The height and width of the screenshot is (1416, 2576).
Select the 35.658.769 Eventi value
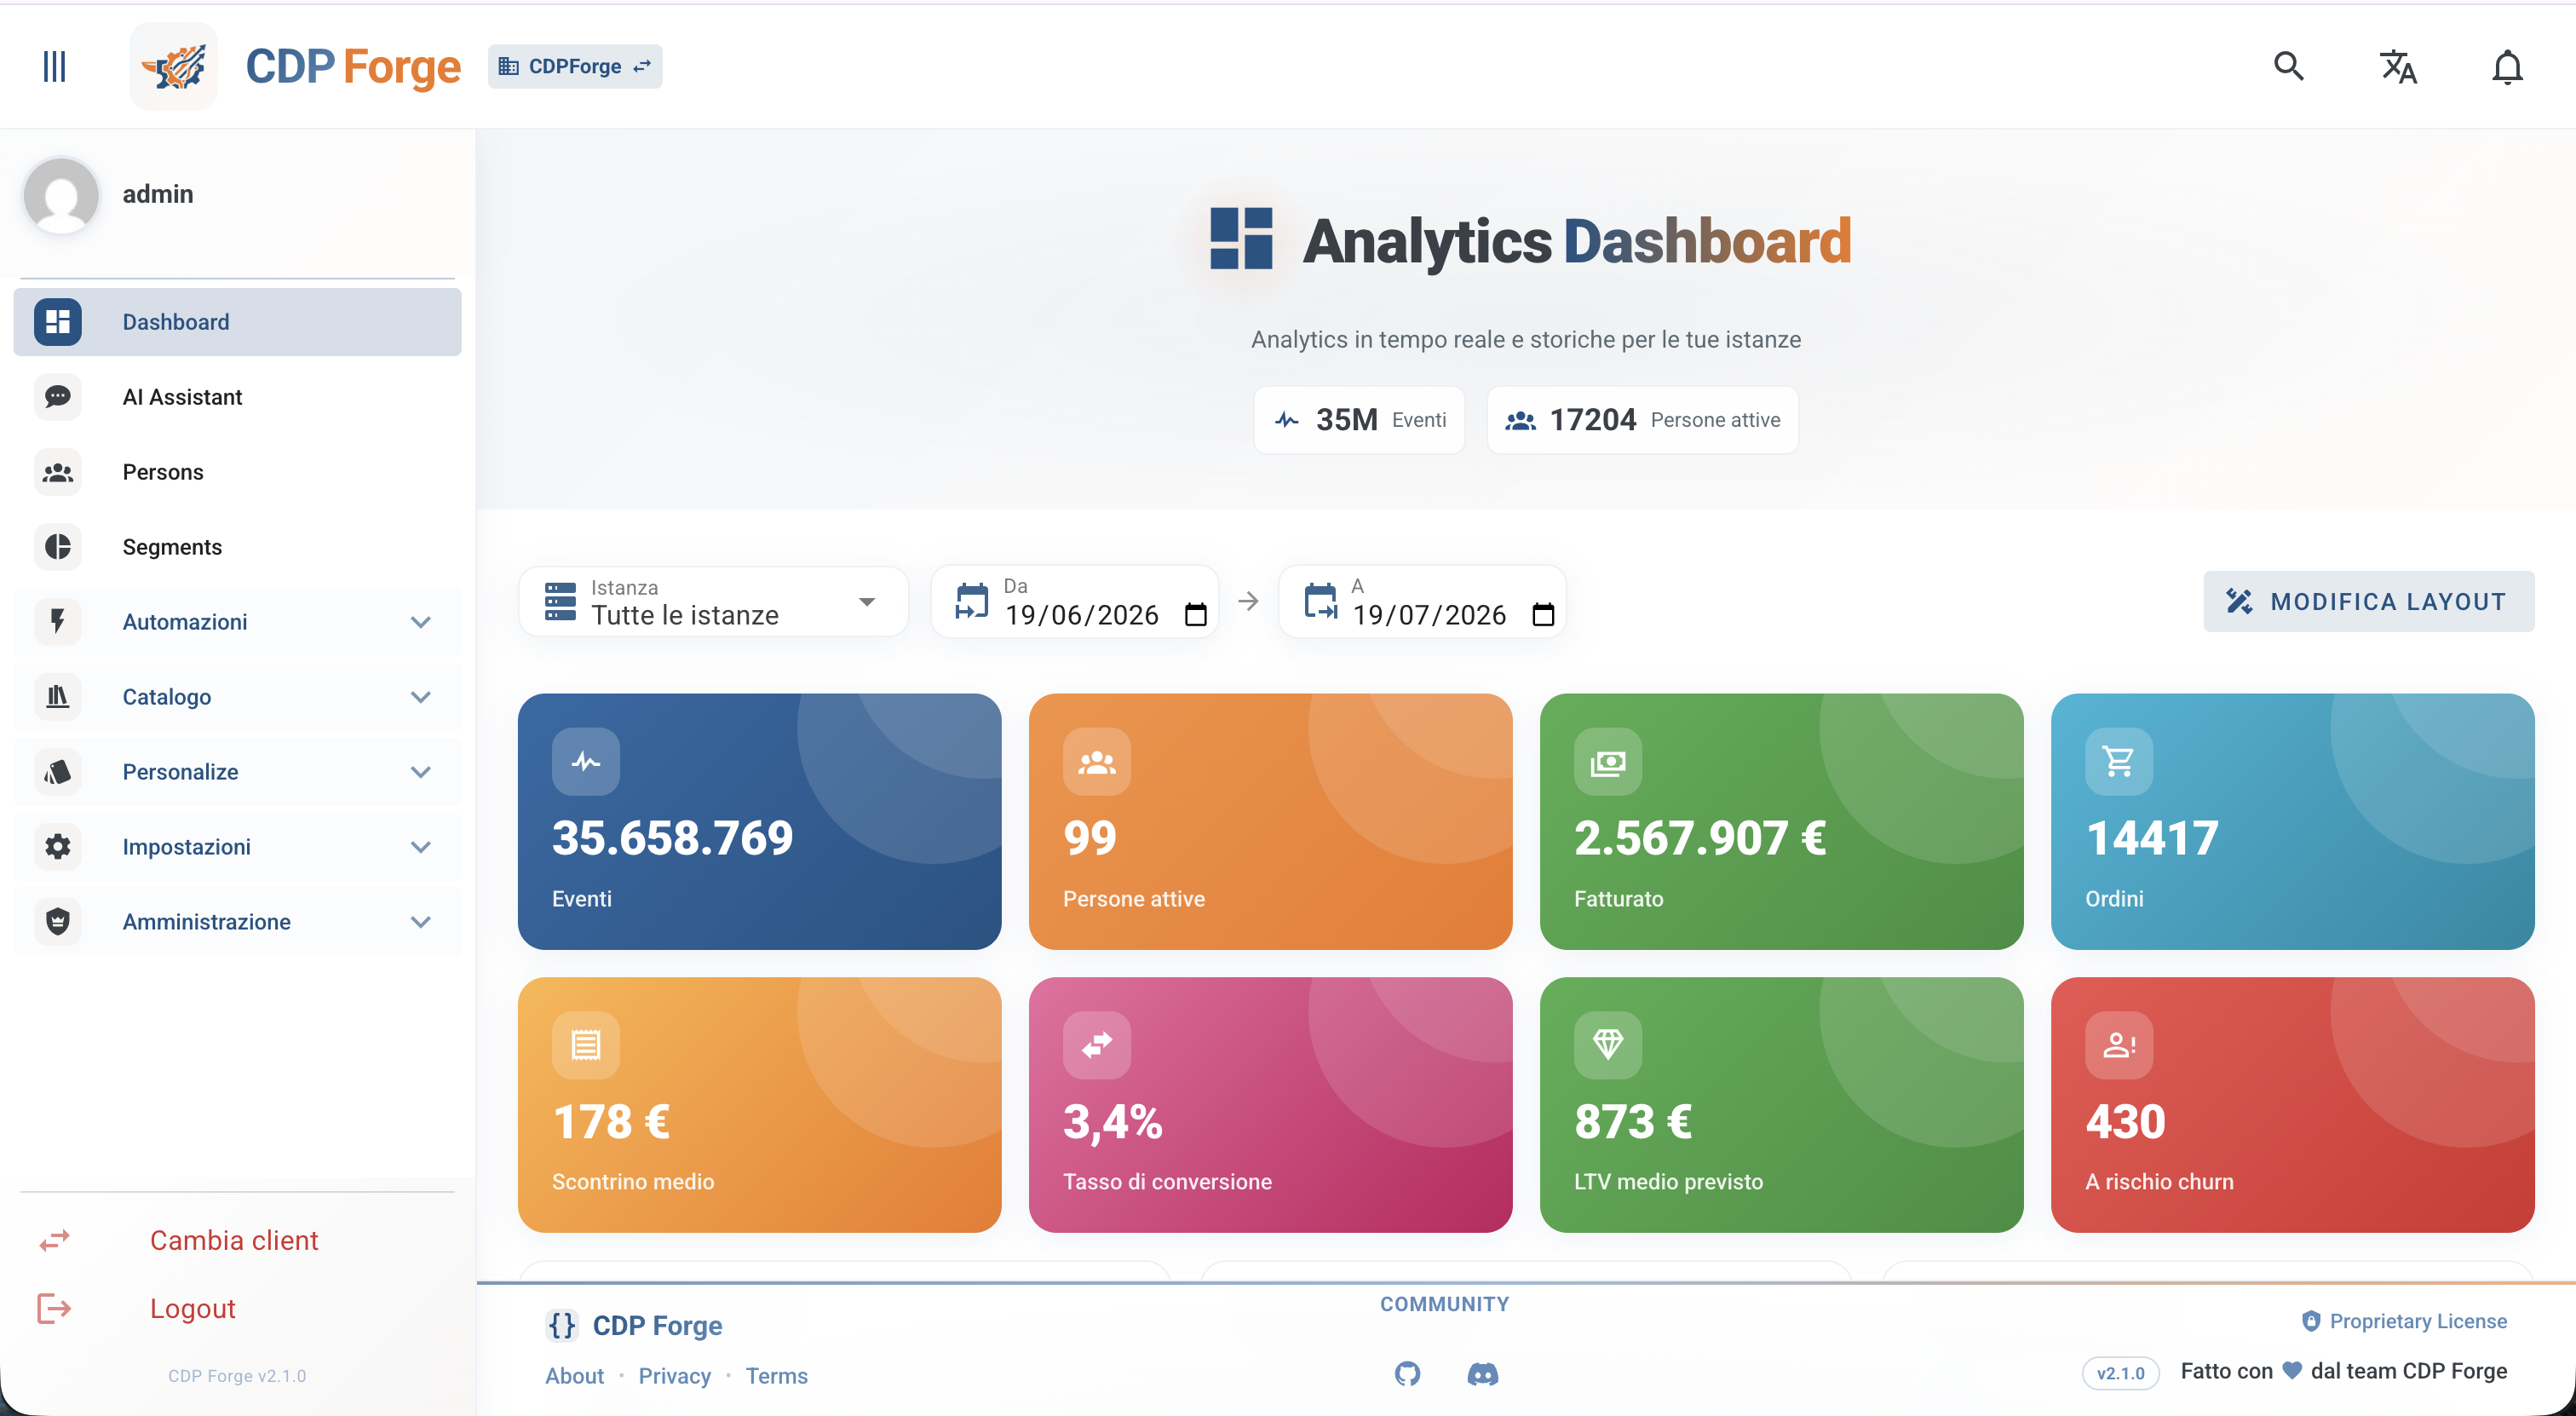pyautogui.click(x=672, y=838)
